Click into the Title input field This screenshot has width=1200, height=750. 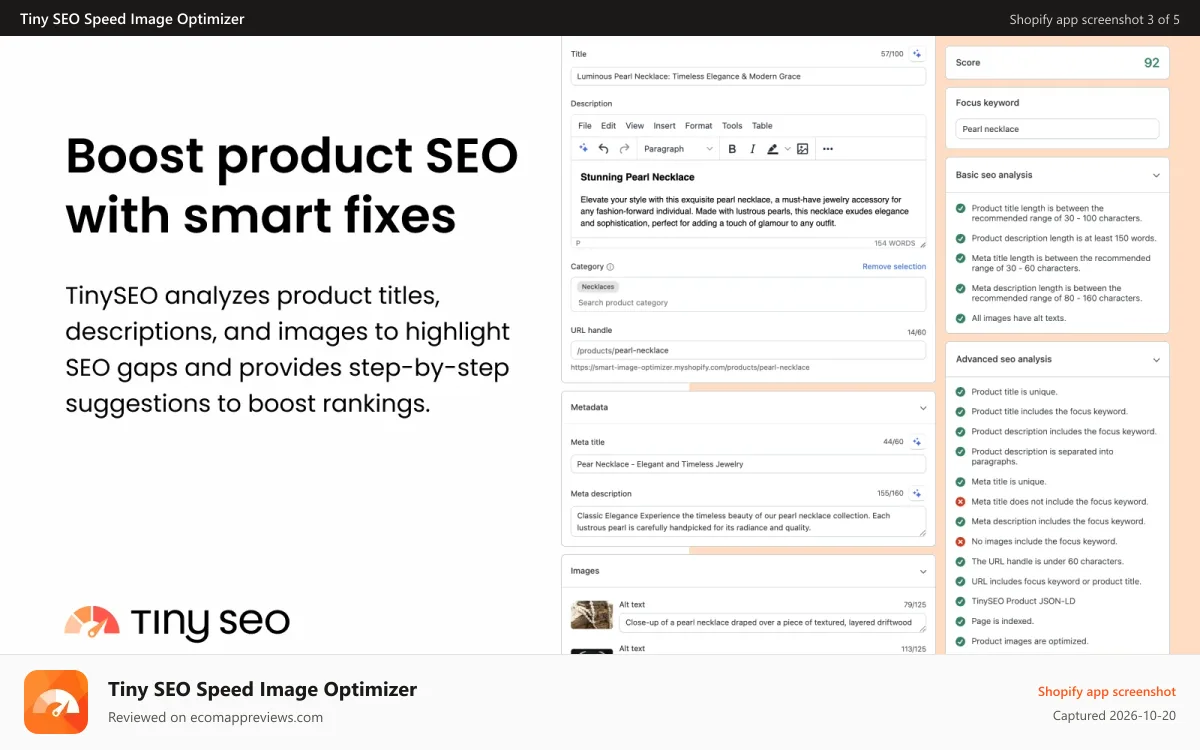(748, 76)
